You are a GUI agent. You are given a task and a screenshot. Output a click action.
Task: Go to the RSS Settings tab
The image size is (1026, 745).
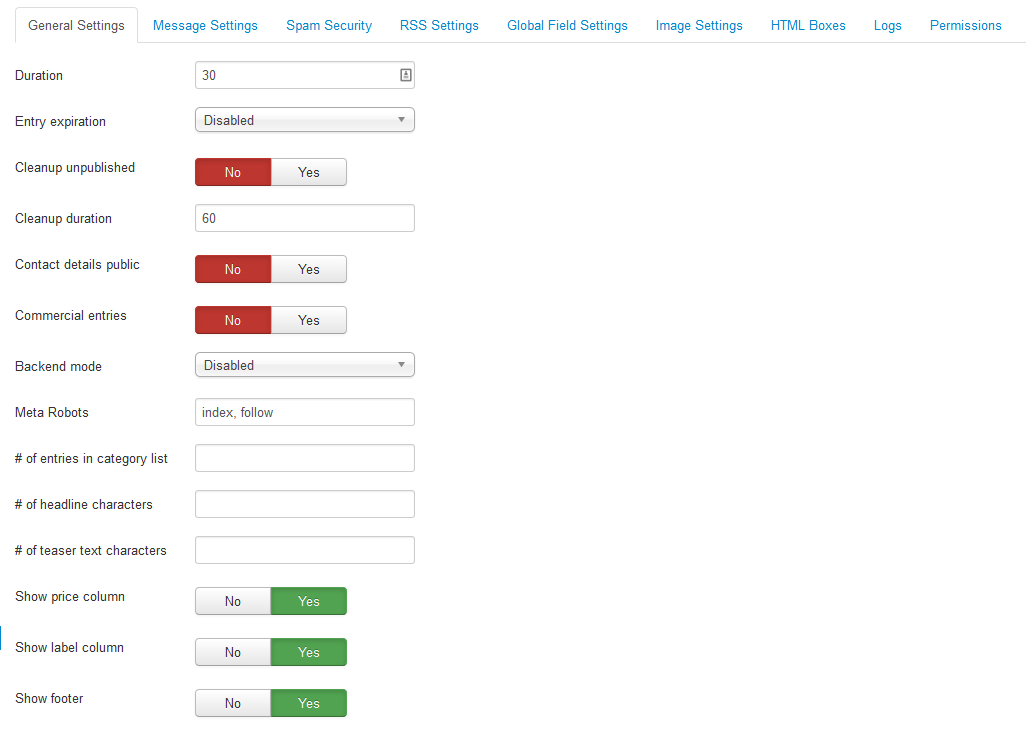point(439,25)
